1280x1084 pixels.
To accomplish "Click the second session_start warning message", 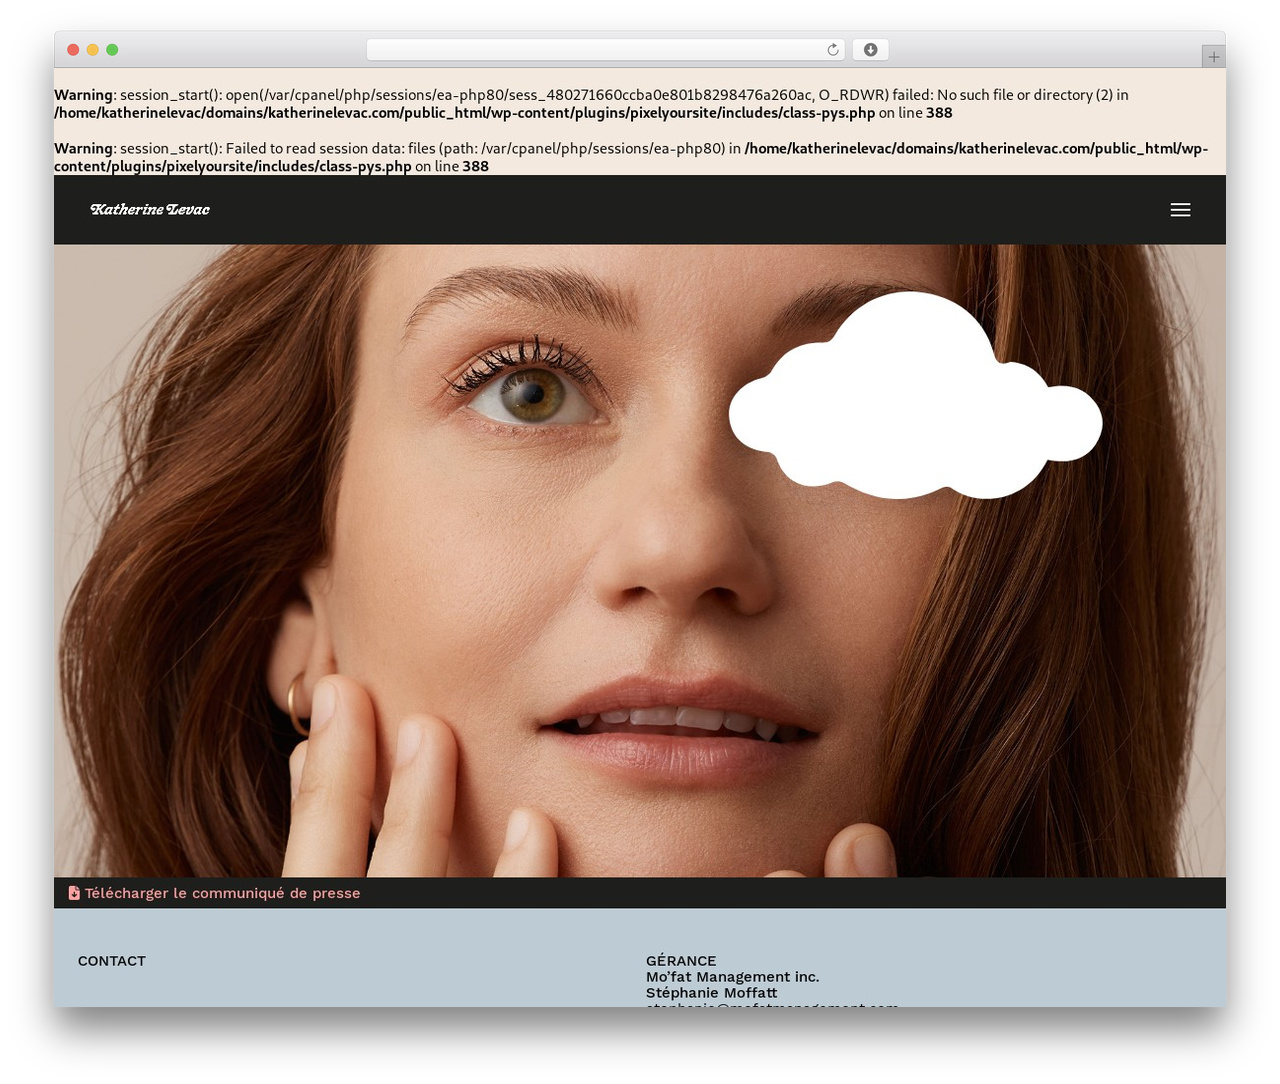I will [631, 157].
